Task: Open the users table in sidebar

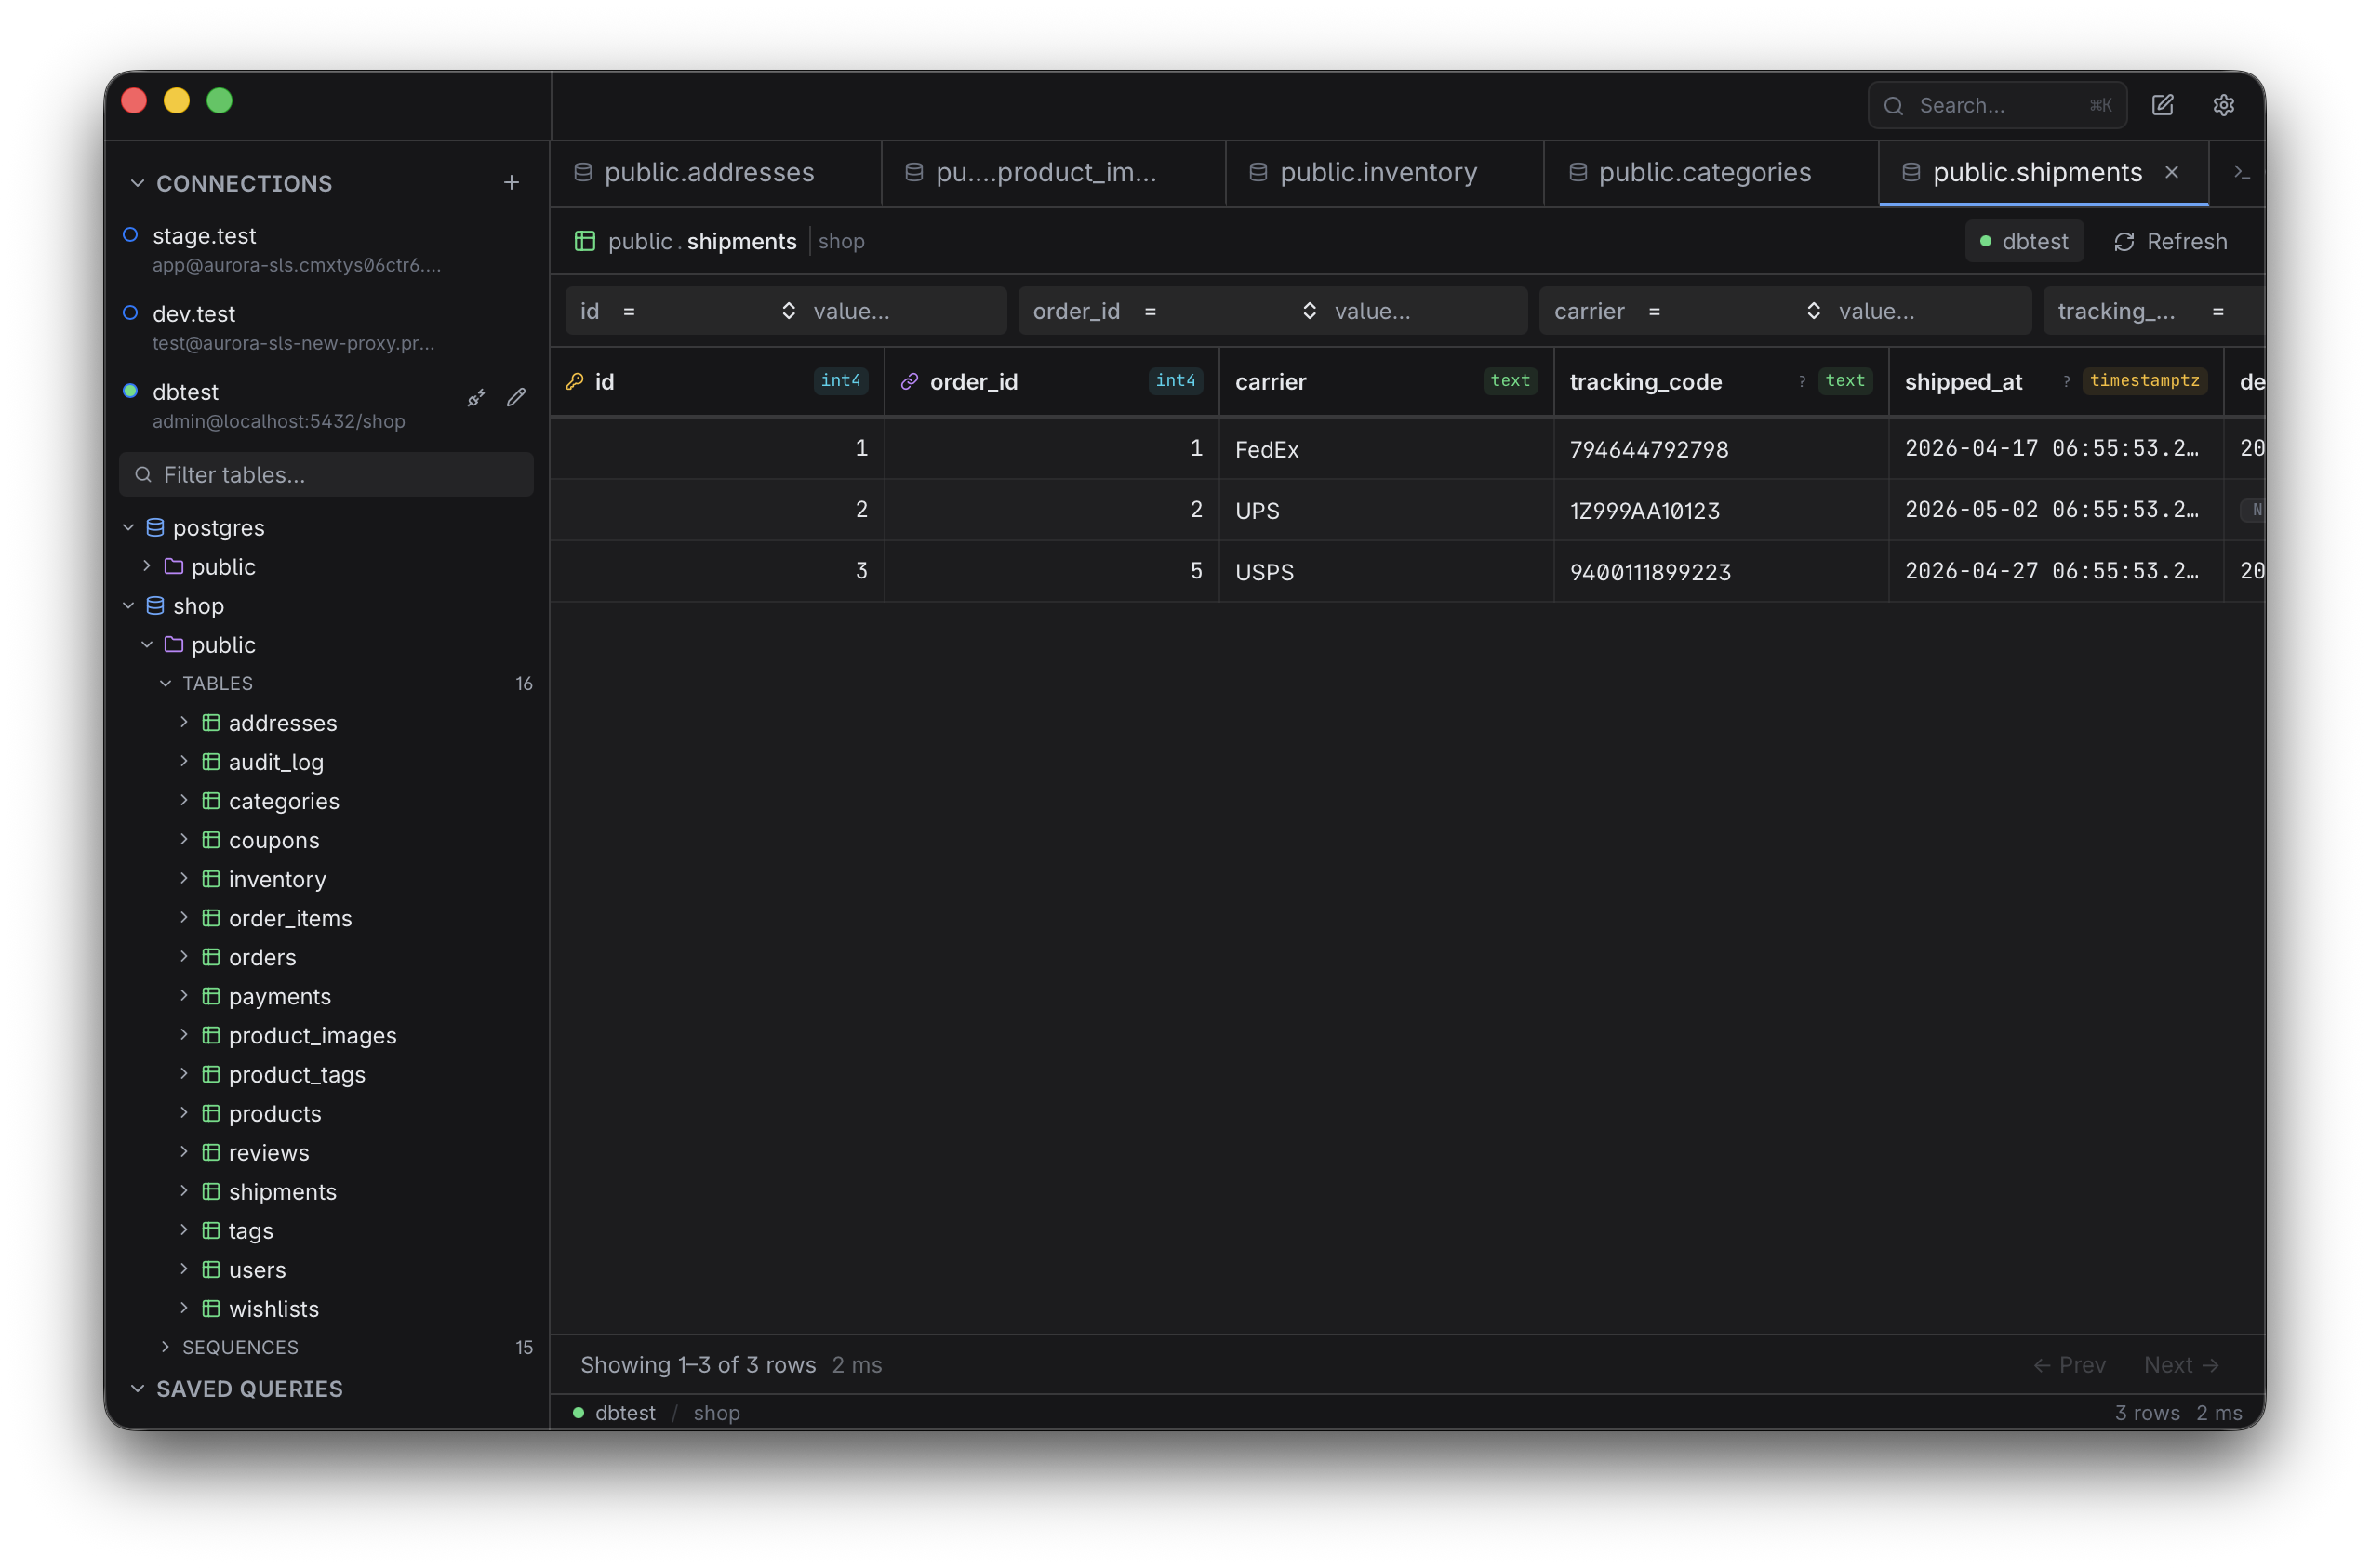Action: (x=257, y=1270)
